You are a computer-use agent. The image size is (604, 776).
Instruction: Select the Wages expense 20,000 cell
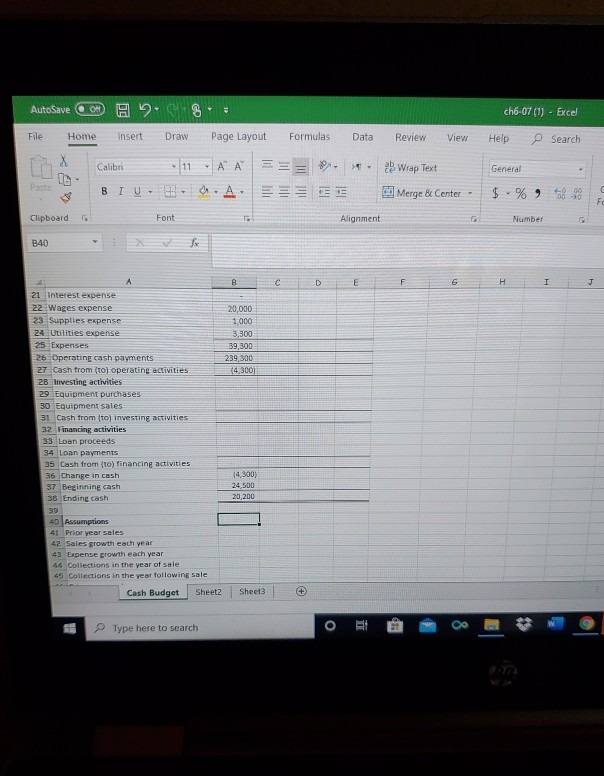pyautogui.click(x=235, y=308)
